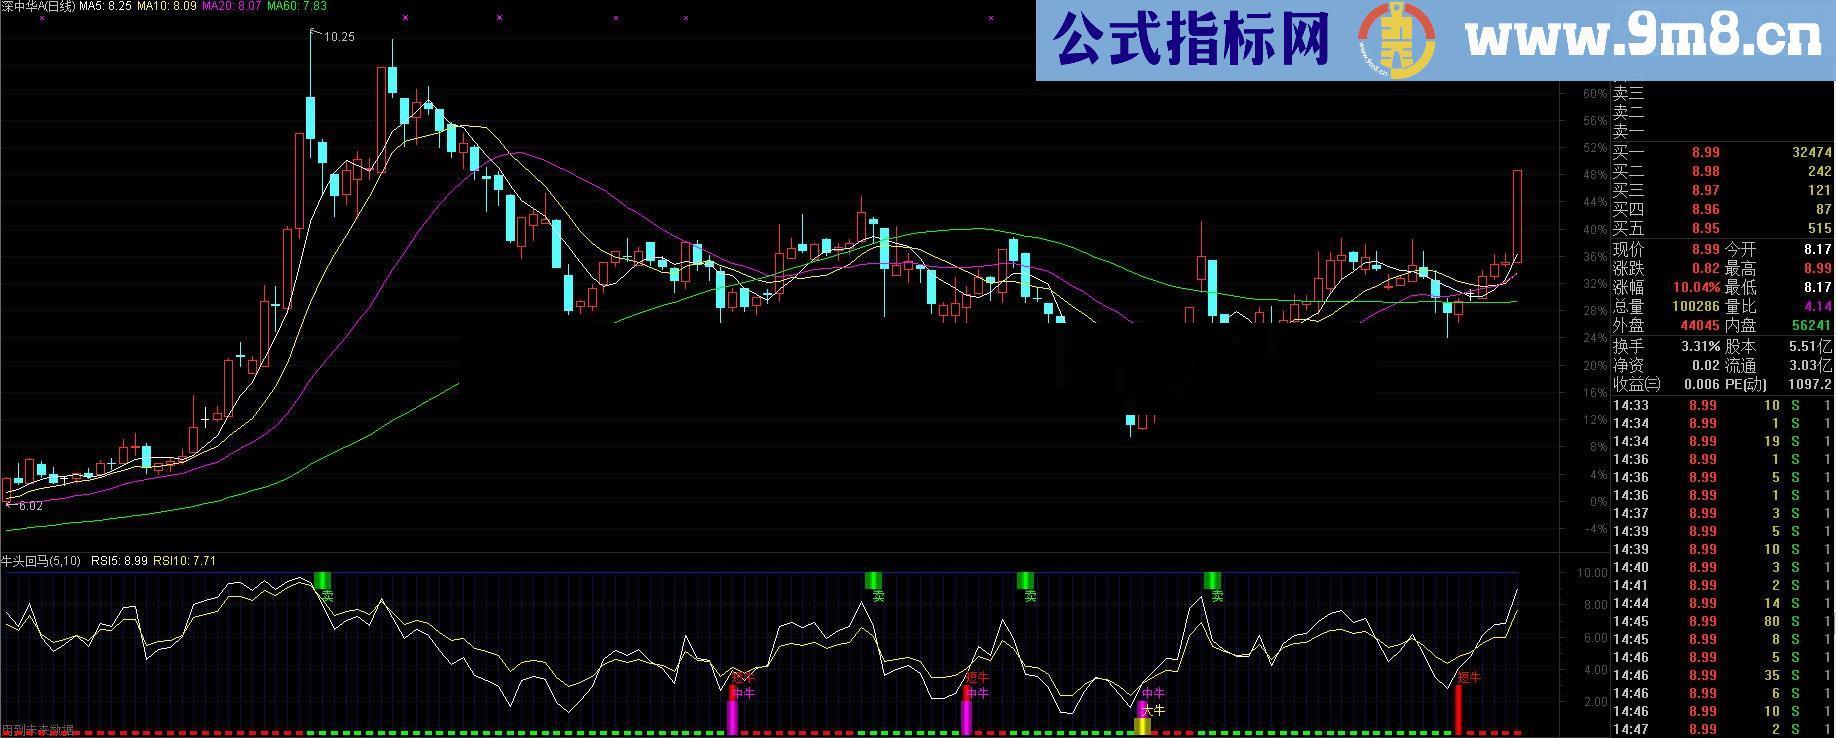The height and width of the screenshot is (738, 1836).
Task: Click the 深中华A(日线) stock title
Action: (x=39, y=6)
